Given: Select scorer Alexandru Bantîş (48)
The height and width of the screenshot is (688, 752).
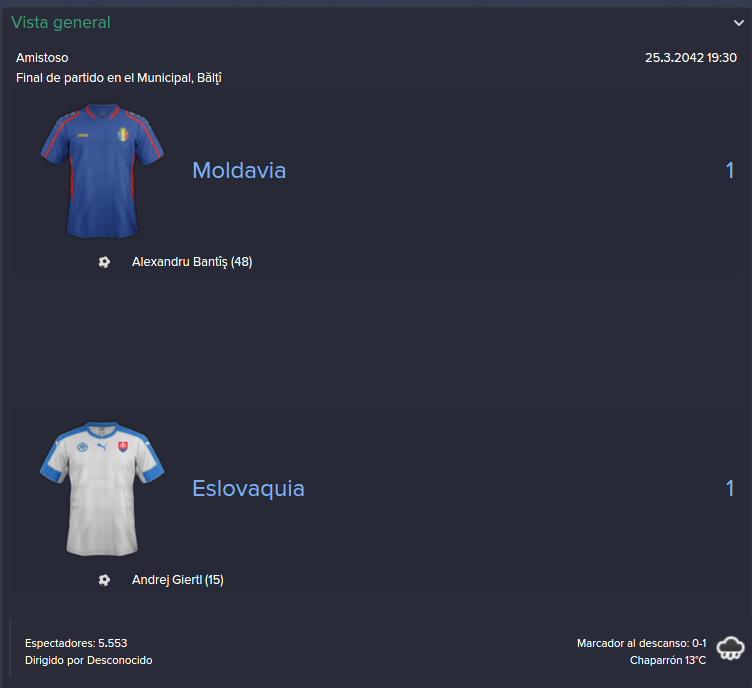Looking at the screenshot, I should 192,262.
